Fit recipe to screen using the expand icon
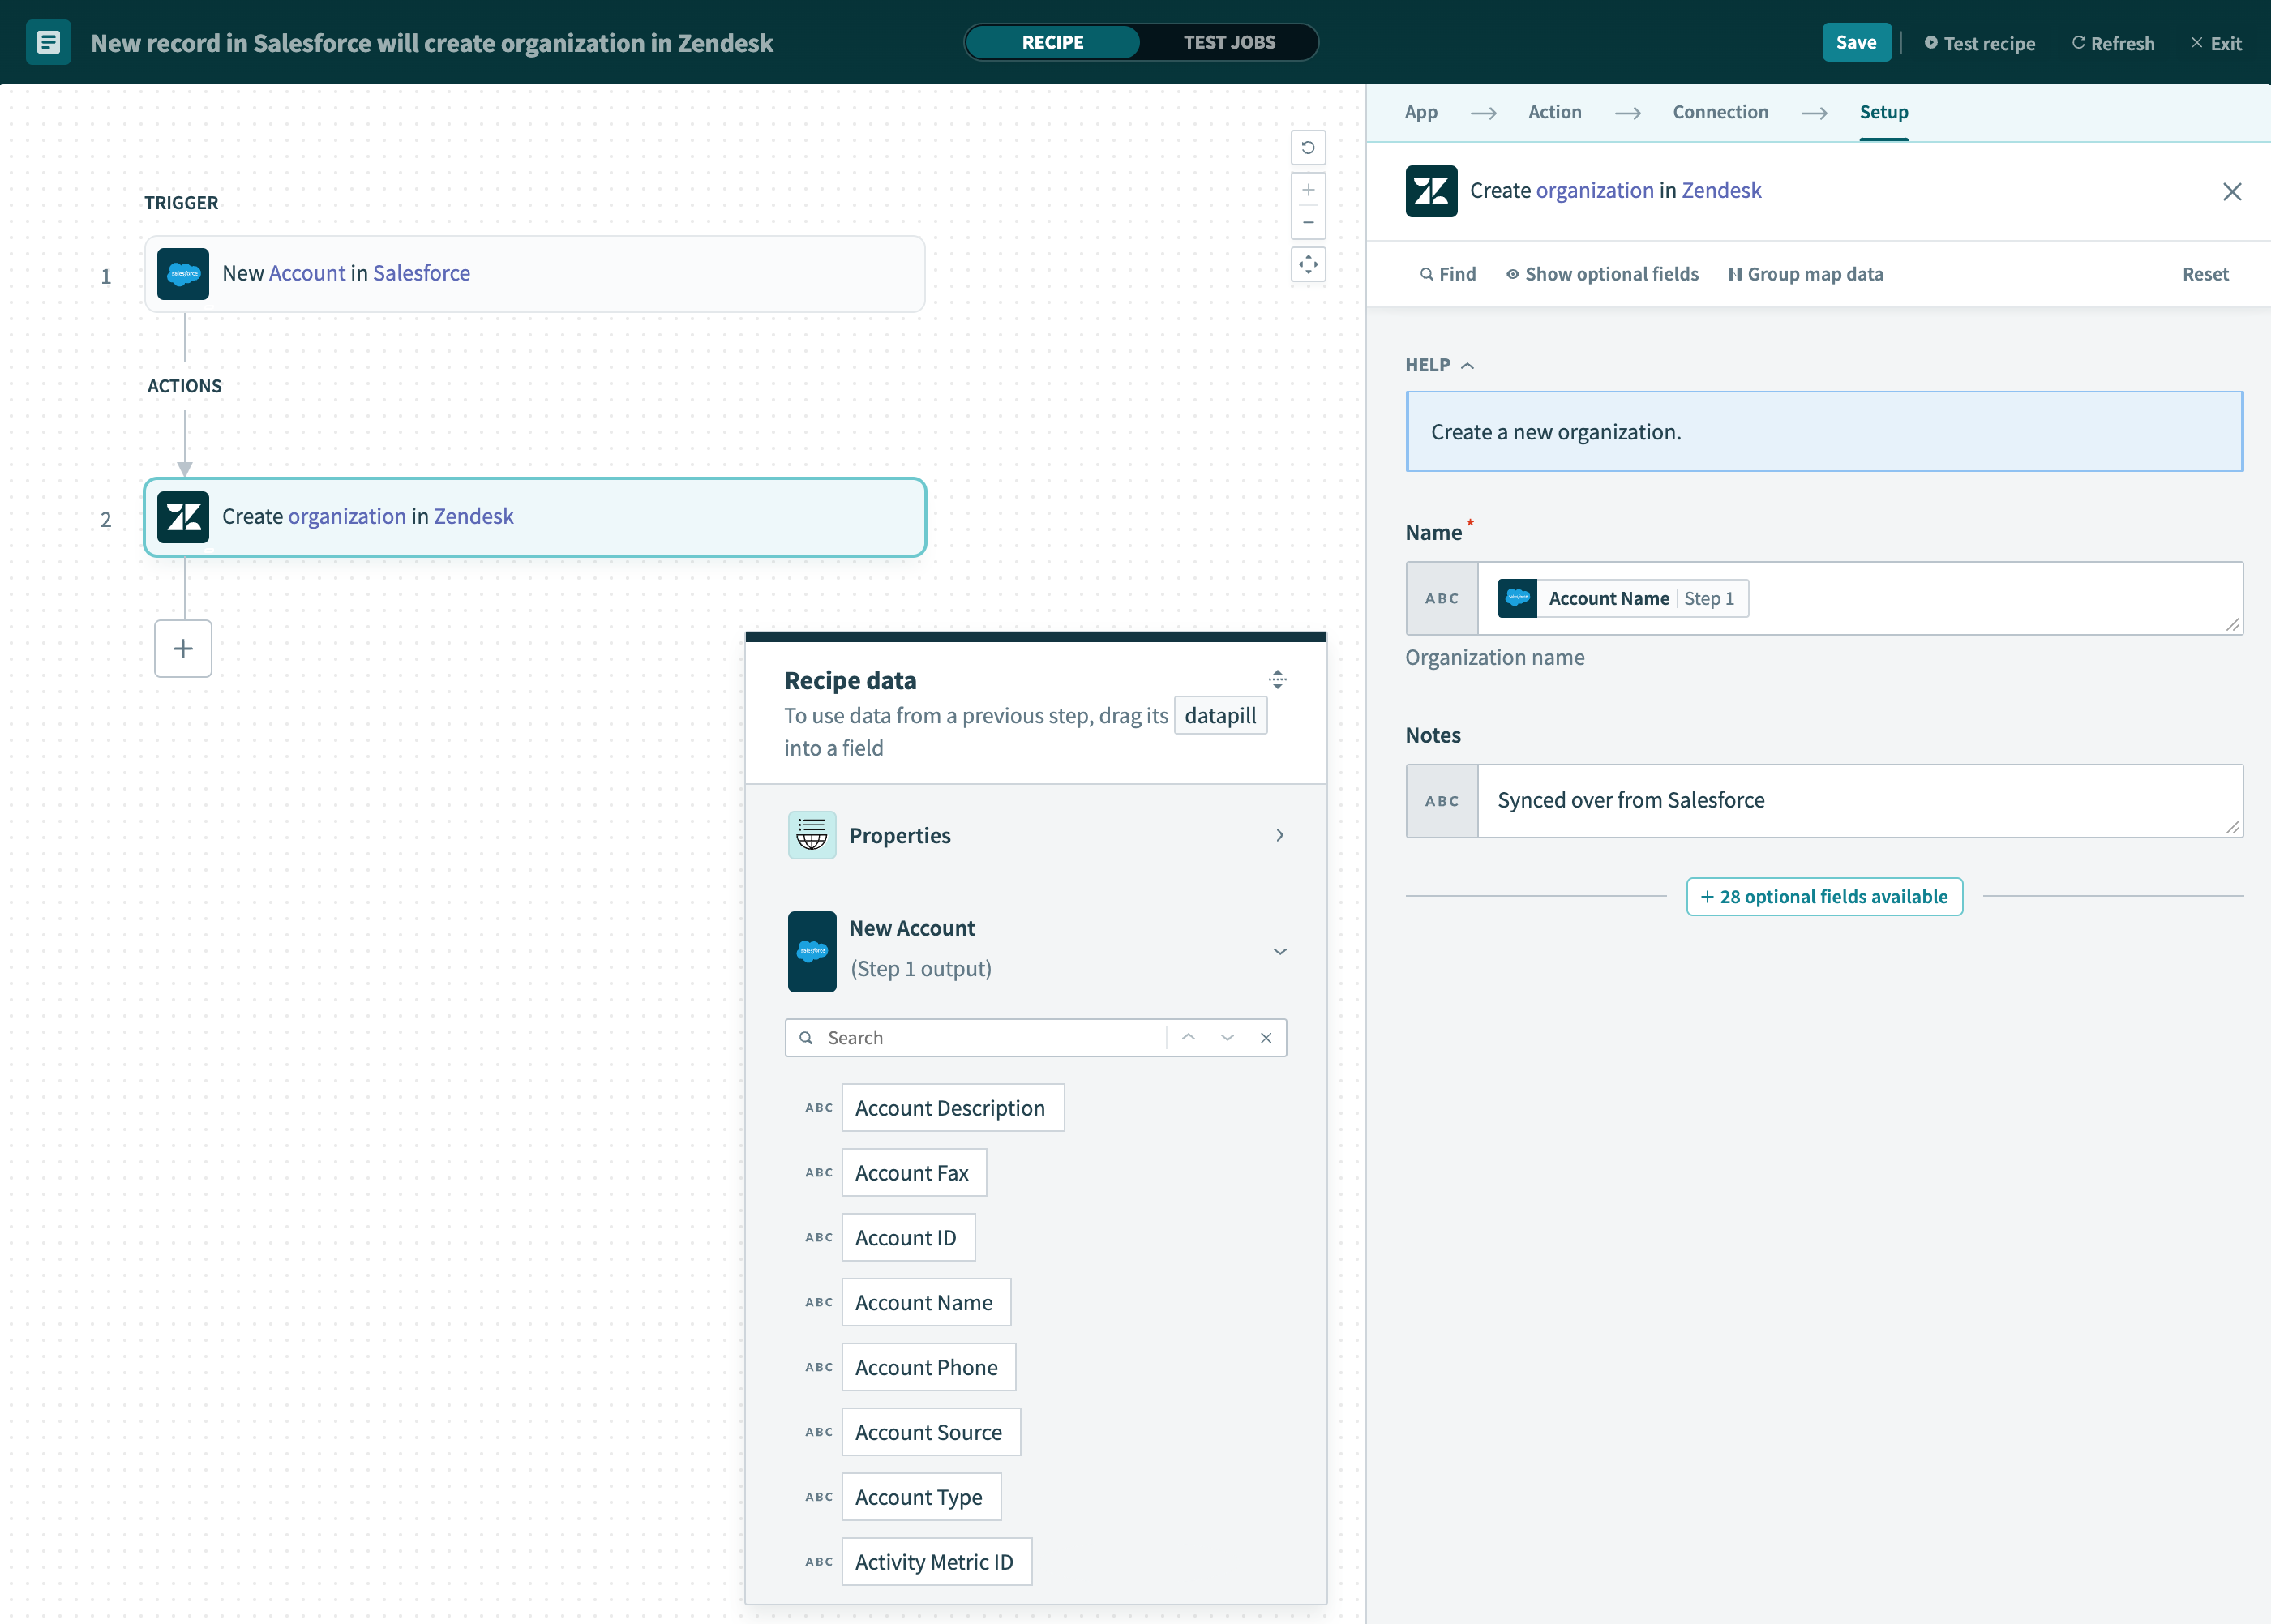 pos(1308,264)
